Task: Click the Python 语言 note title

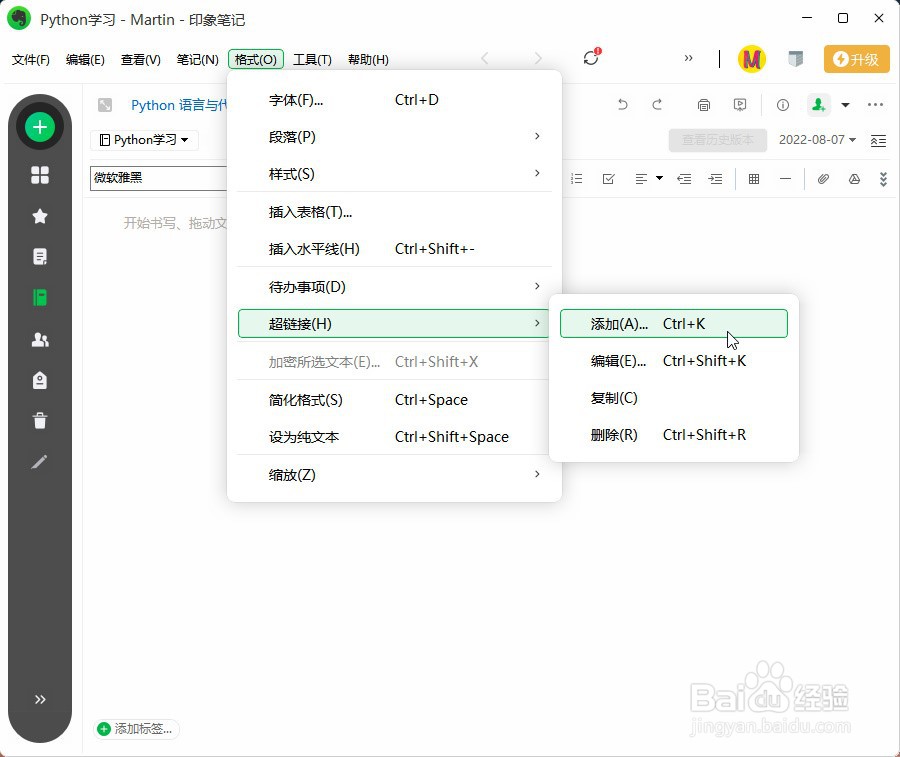Action: pyautogui.click(x=179, y=105)
